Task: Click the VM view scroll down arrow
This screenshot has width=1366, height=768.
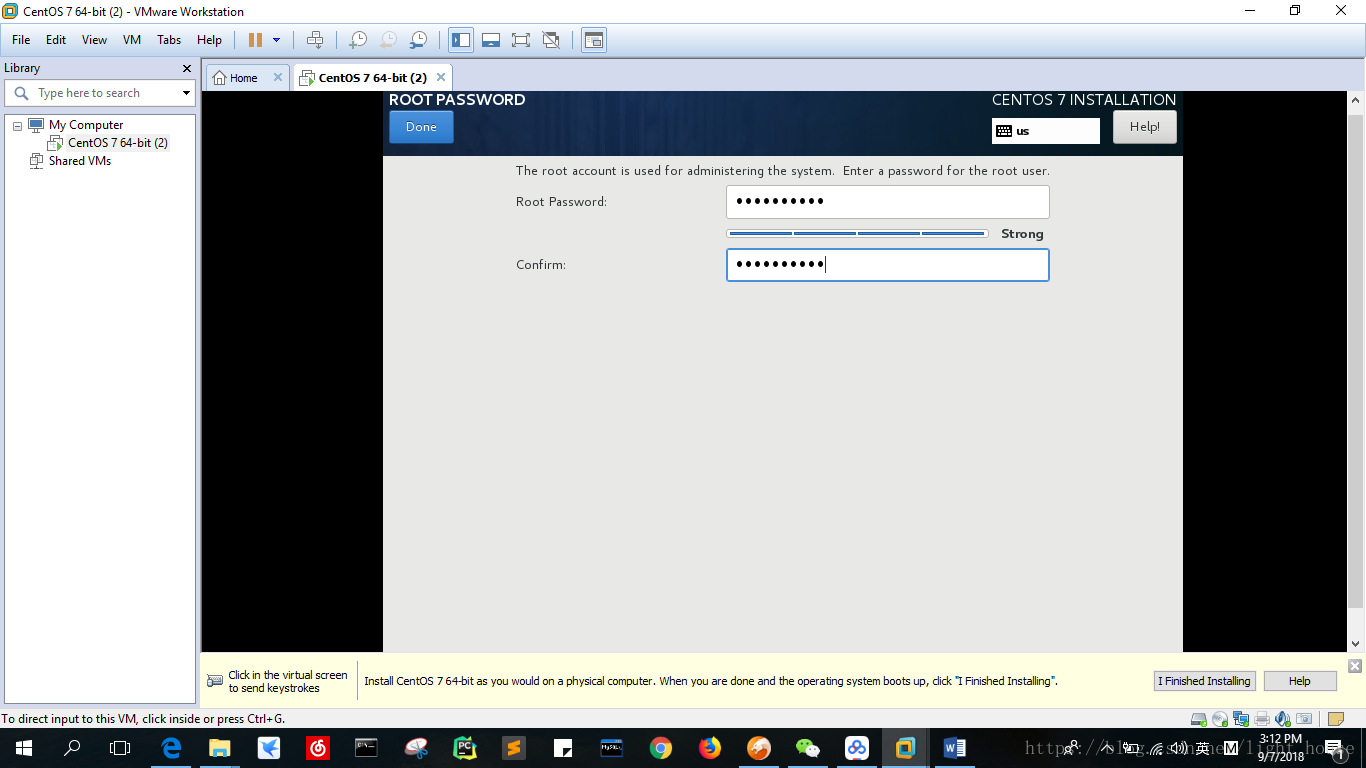Action: 1356,645
